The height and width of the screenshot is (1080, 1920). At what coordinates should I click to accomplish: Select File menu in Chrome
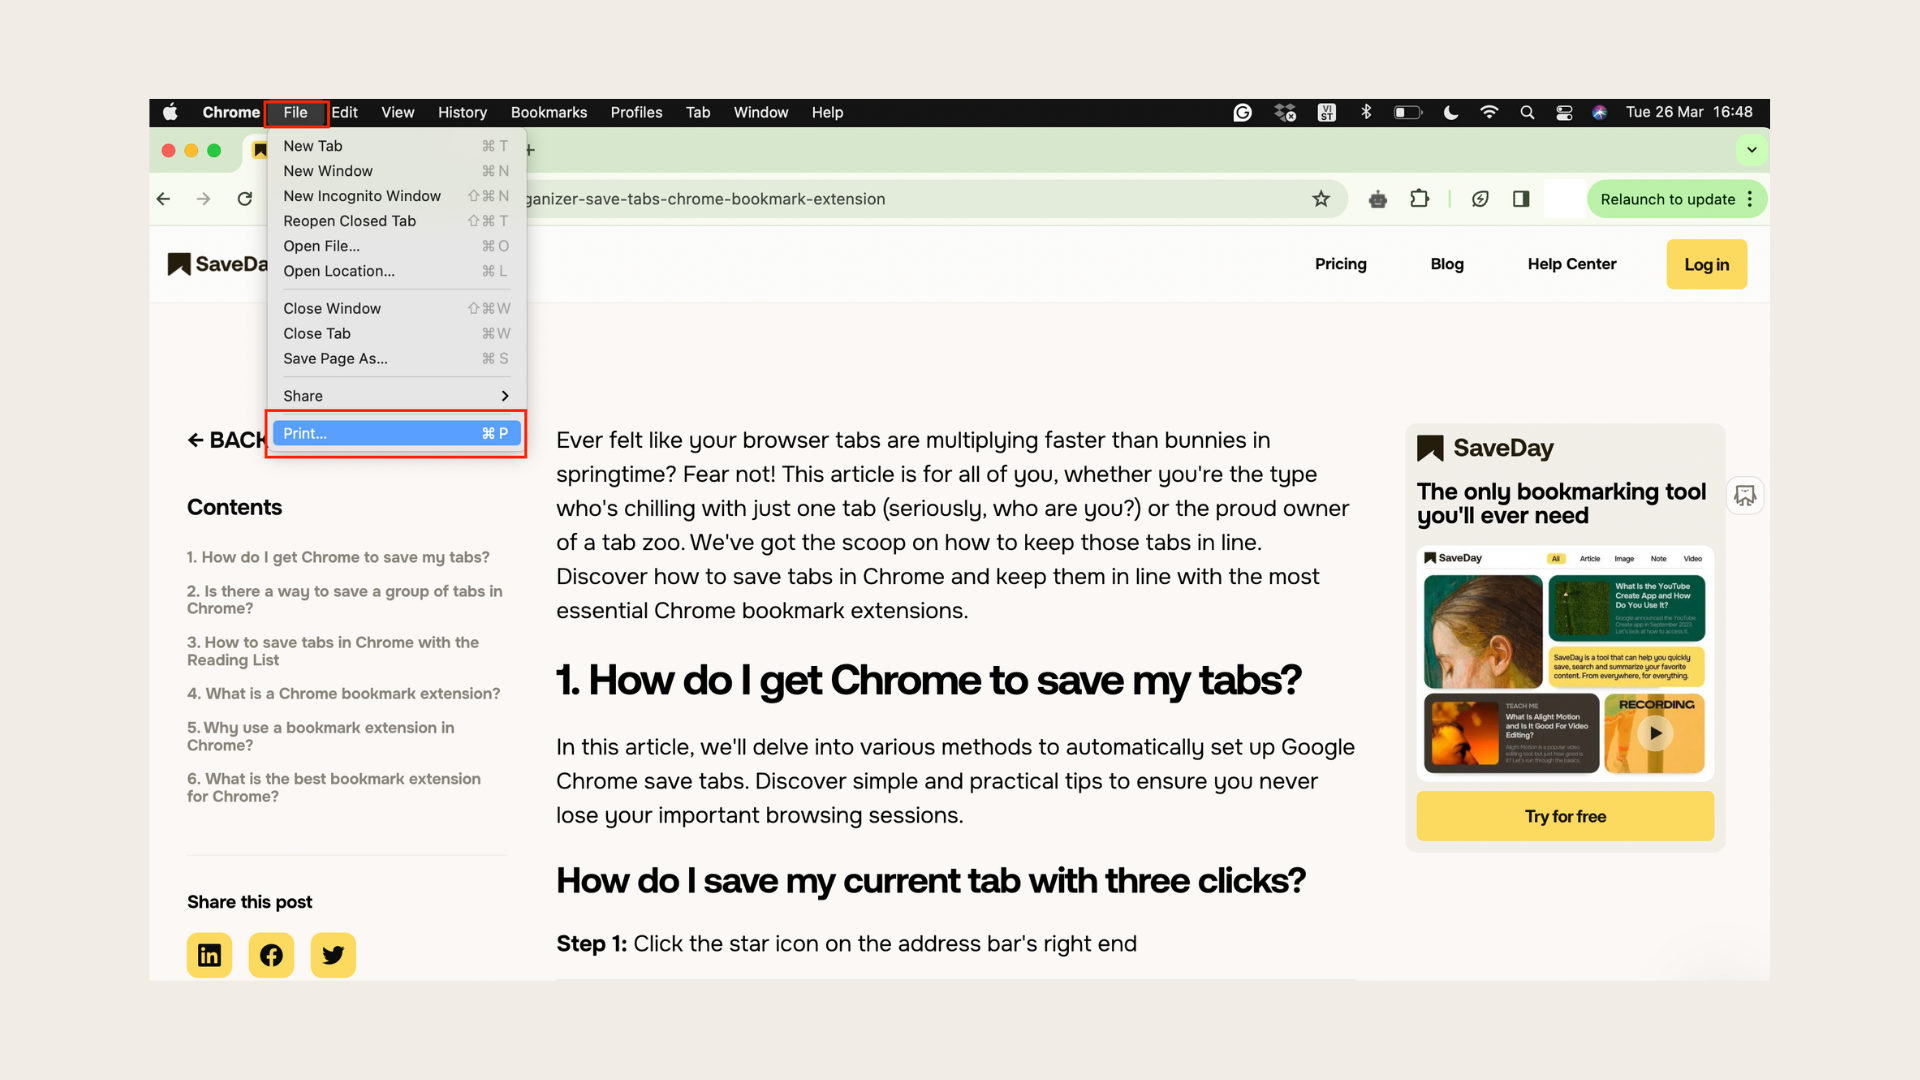tap(294, 112)
